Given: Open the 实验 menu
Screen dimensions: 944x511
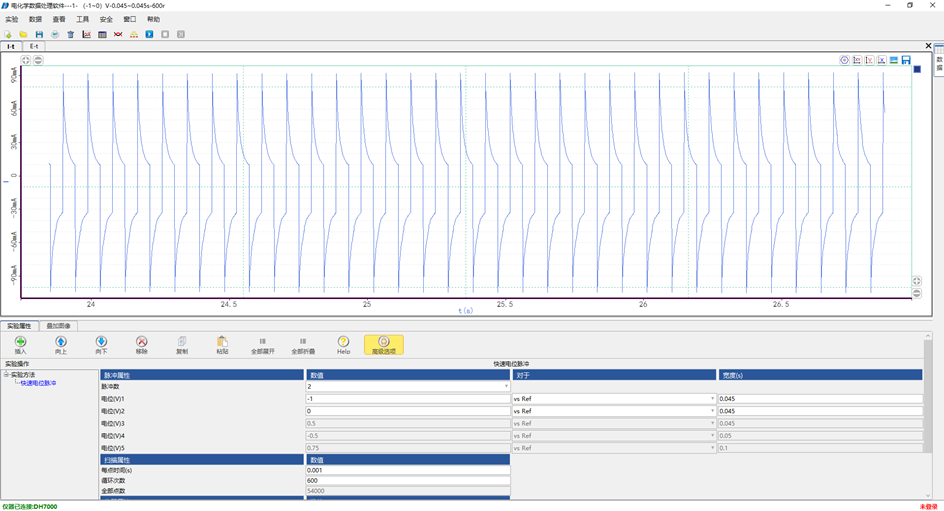Looking at the screenshot, I should (x=12, y=19).
